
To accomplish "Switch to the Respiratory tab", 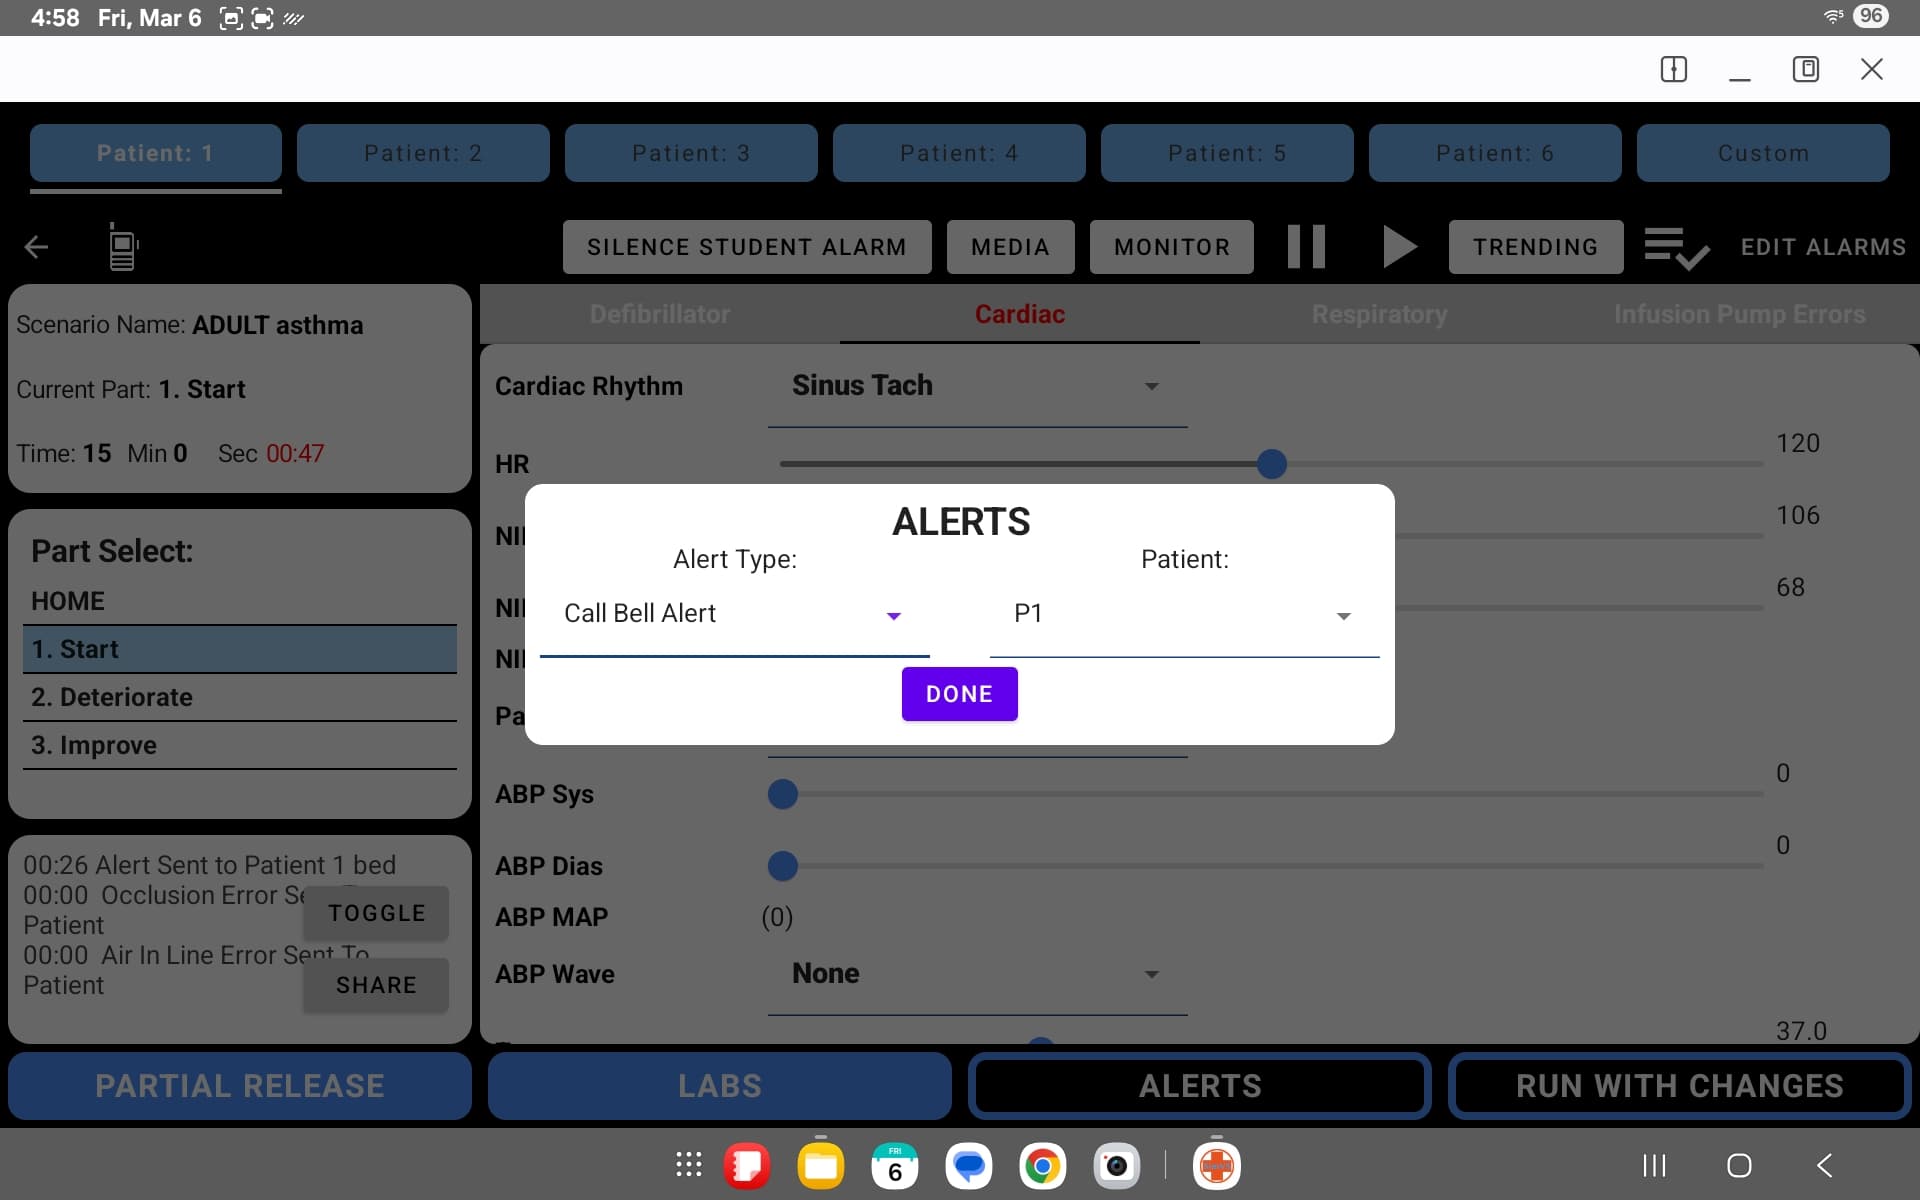I will tap(1379, 314).
